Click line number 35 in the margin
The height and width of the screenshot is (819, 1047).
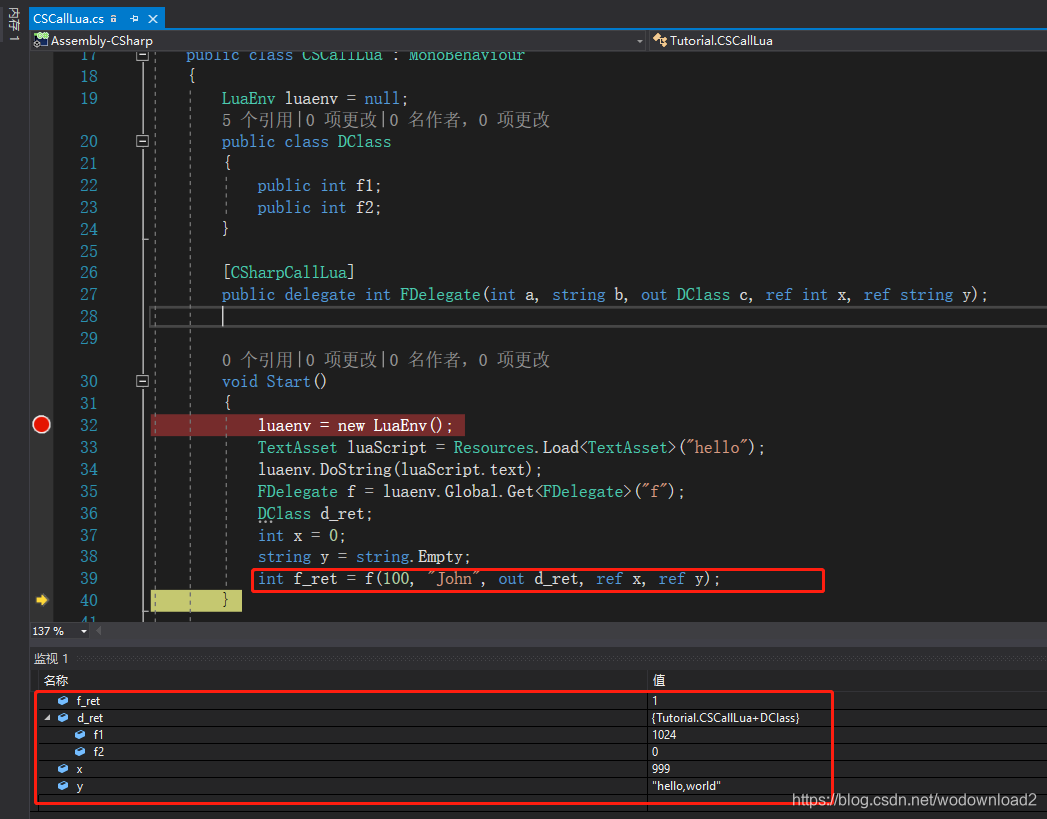pyautogui.click(x=89, y=491)
